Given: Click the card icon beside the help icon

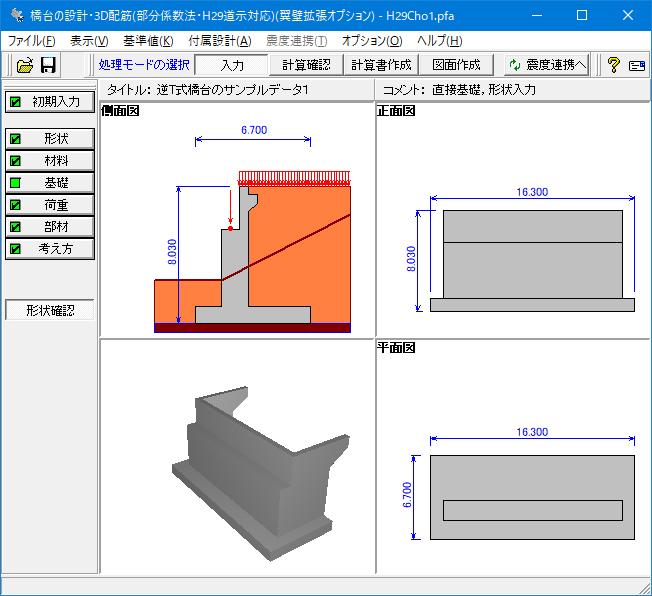Looking at the screenshot, I should [637, 66].
